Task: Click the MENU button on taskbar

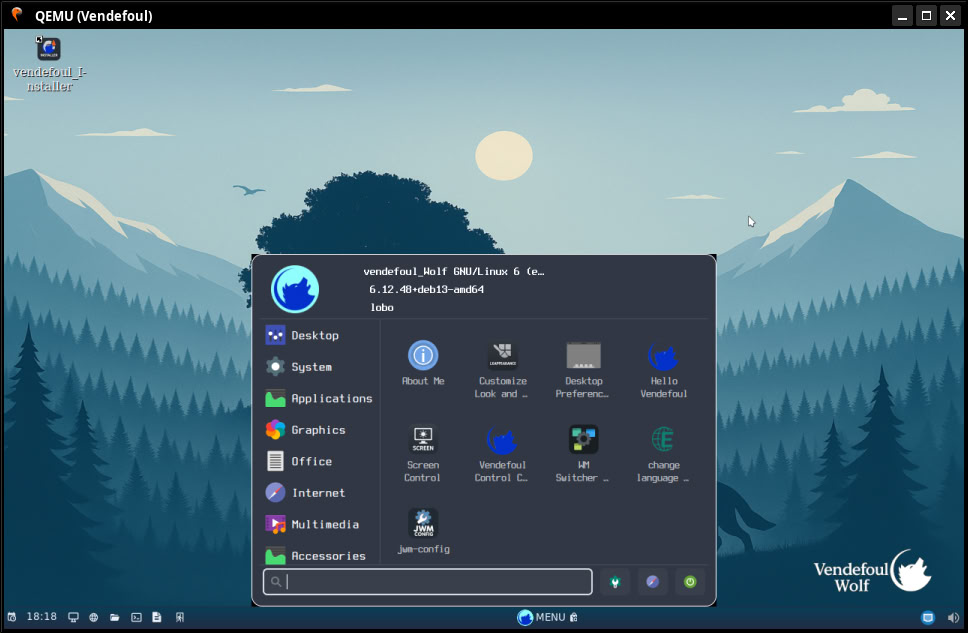Action: (541, 617)
